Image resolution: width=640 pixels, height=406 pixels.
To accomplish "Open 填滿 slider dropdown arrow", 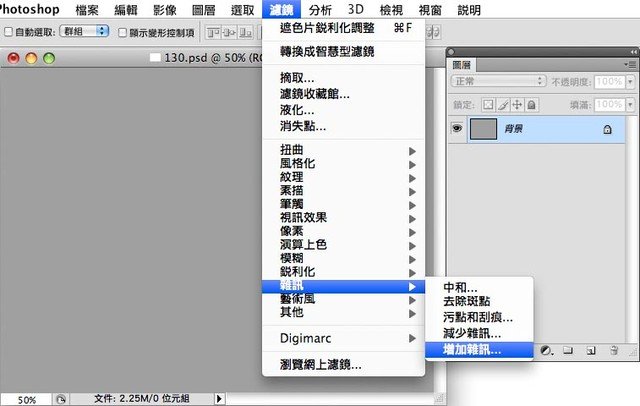I will click(631, 105).
